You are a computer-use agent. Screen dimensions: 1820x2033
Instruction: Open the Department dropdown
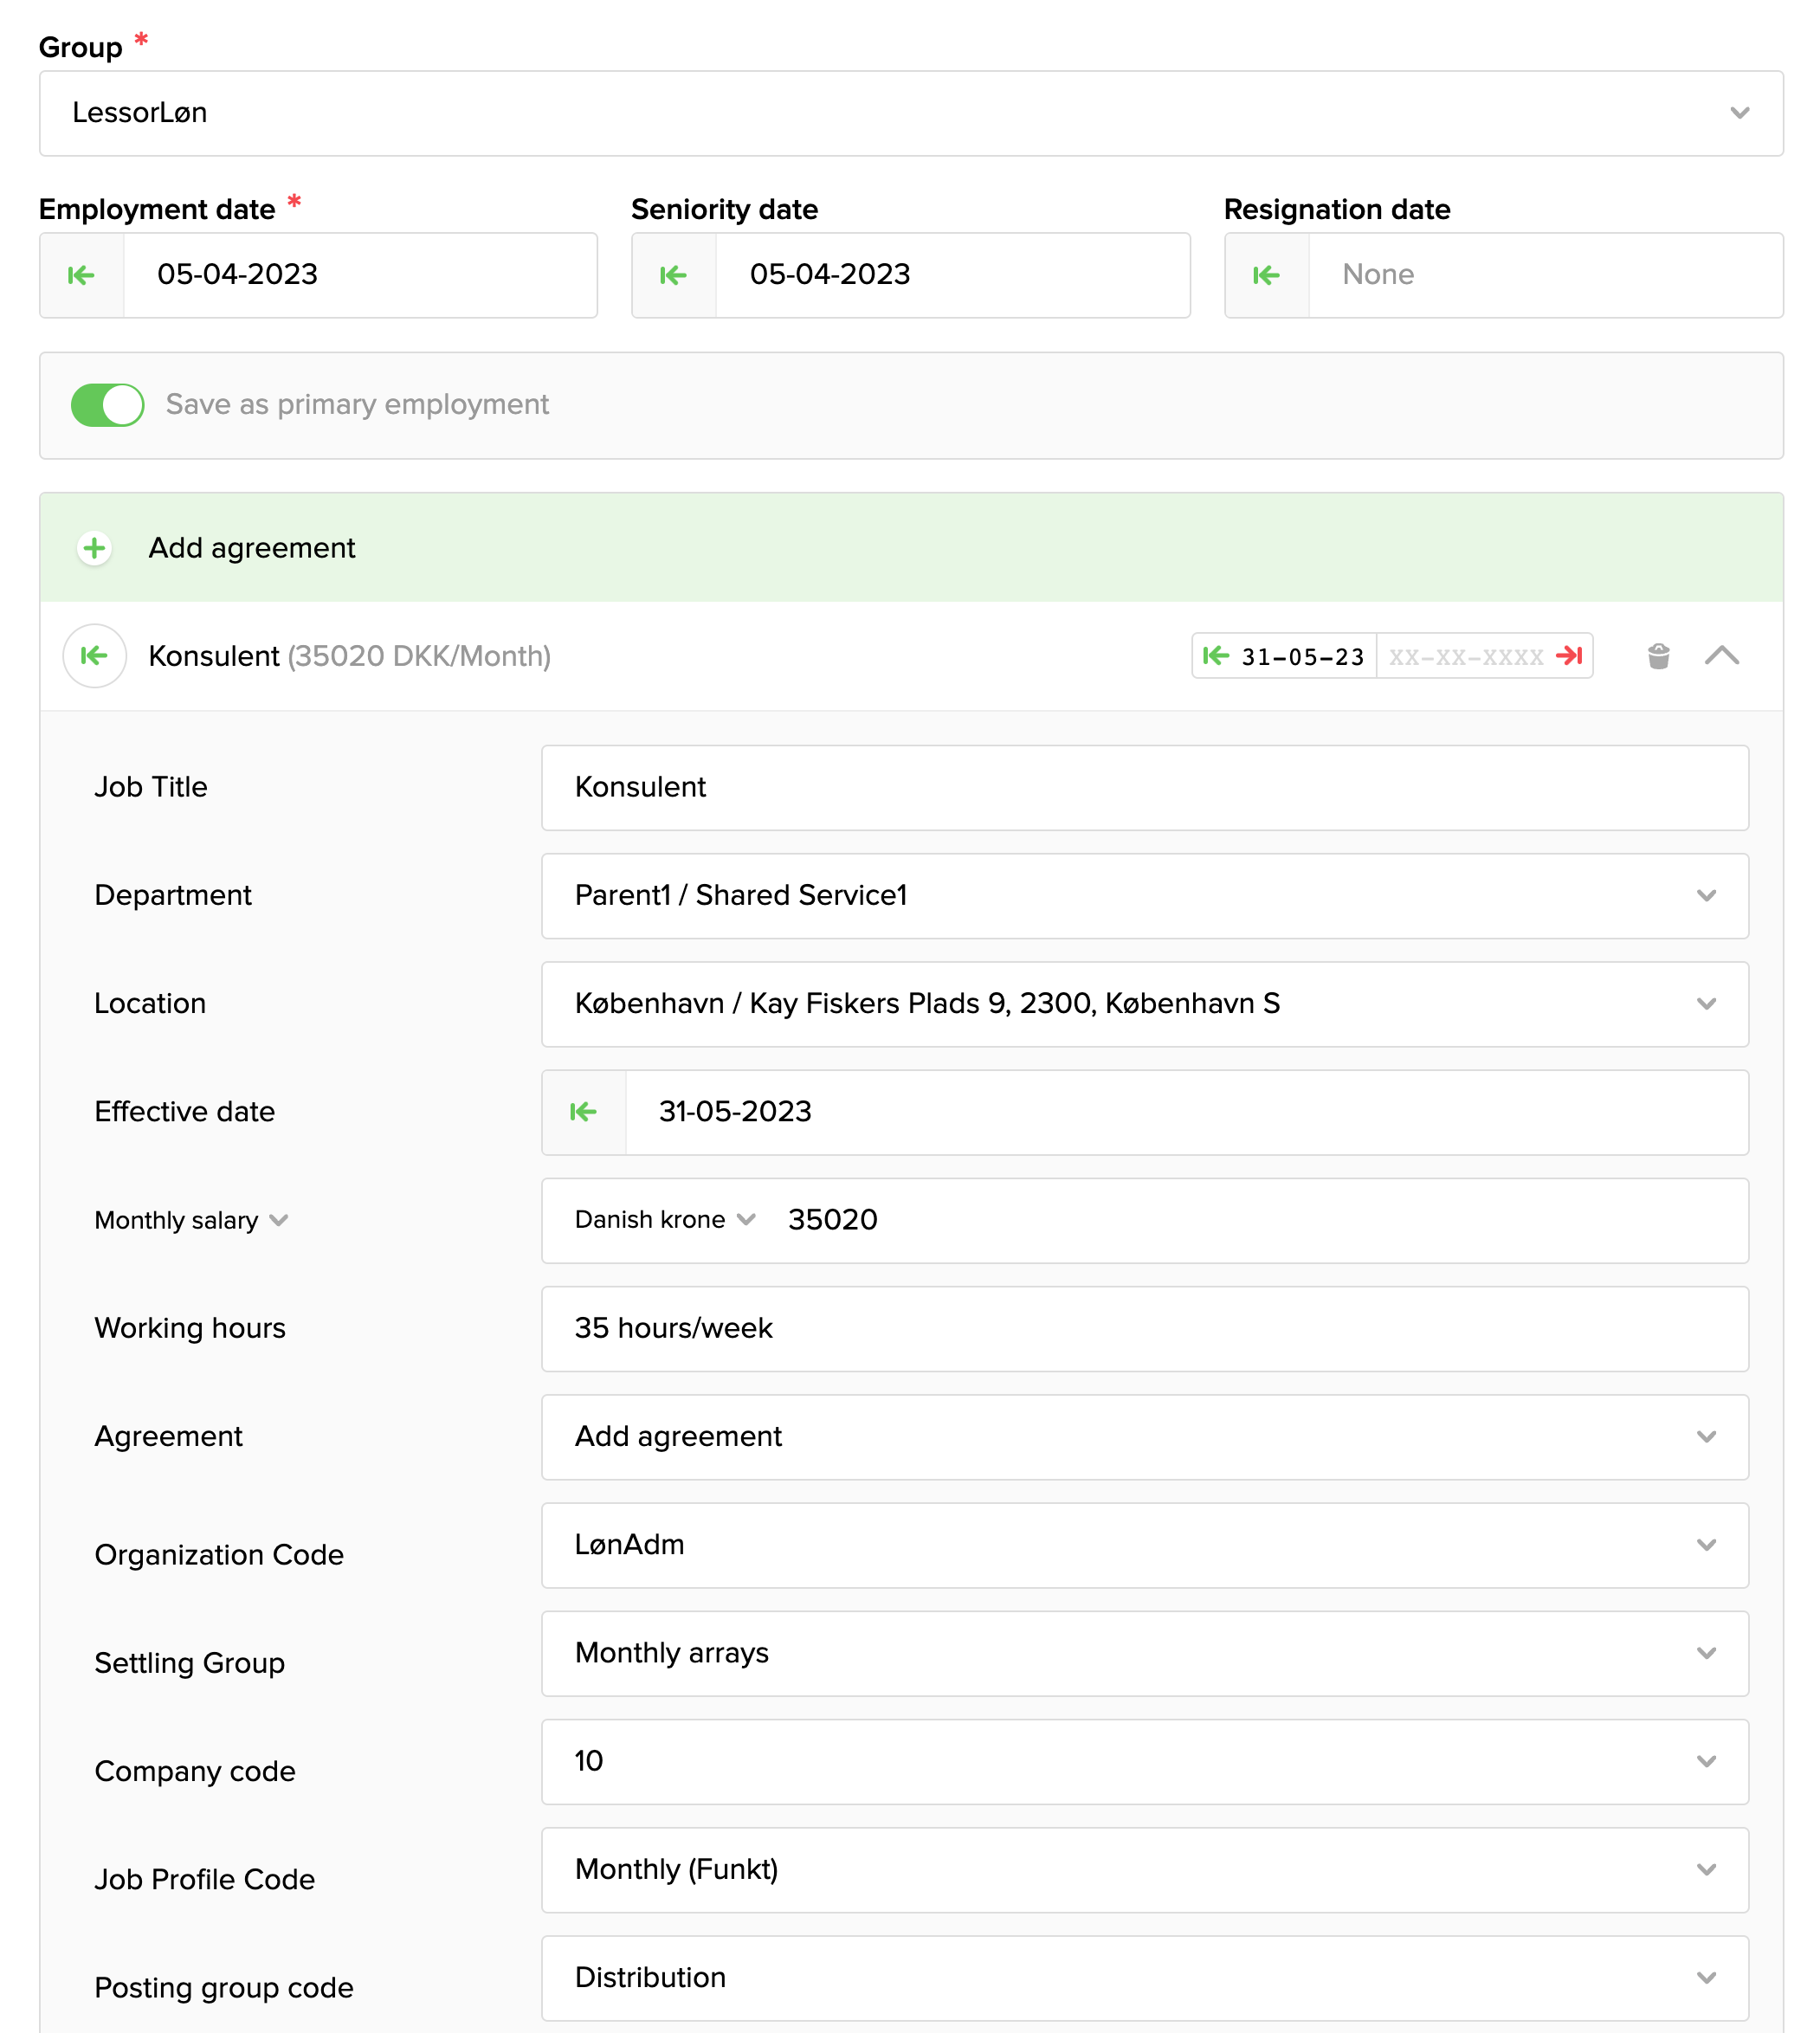[x=1144, y=896]
